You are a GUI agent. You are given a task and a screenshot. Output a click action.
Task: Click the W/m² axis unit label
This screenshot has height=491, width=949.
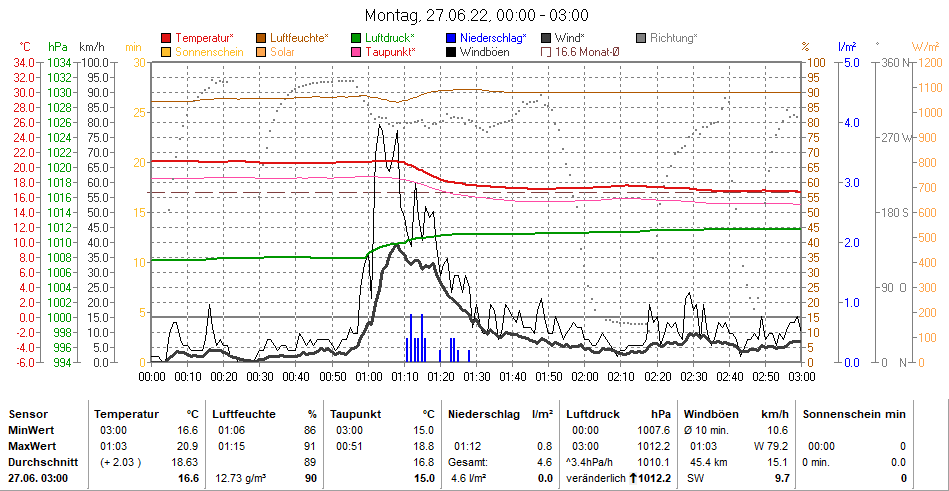coord(924,47)
